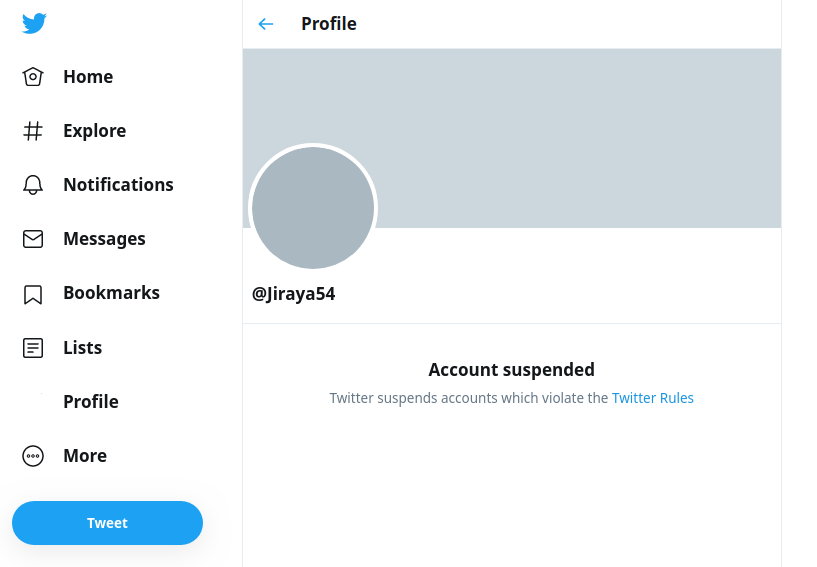Go back using the left arrow
This screenshot has height=567, width=817.
[x=266, y=24]
